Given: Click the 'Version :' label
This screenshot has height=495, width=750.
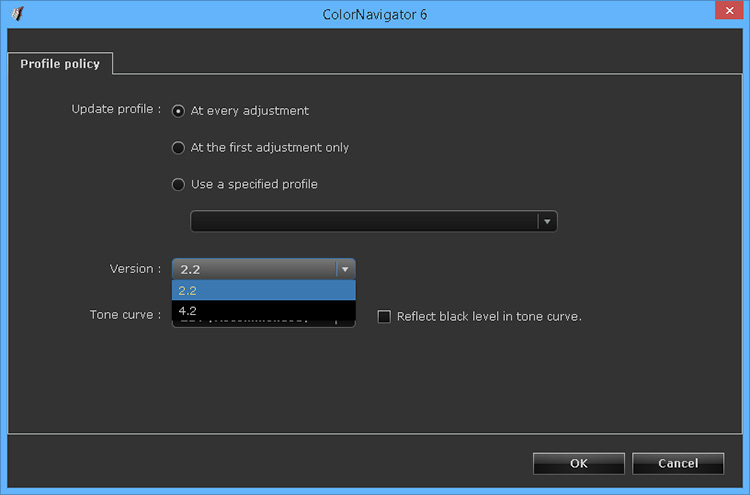Looking at the screenshot, I should 135,269.
